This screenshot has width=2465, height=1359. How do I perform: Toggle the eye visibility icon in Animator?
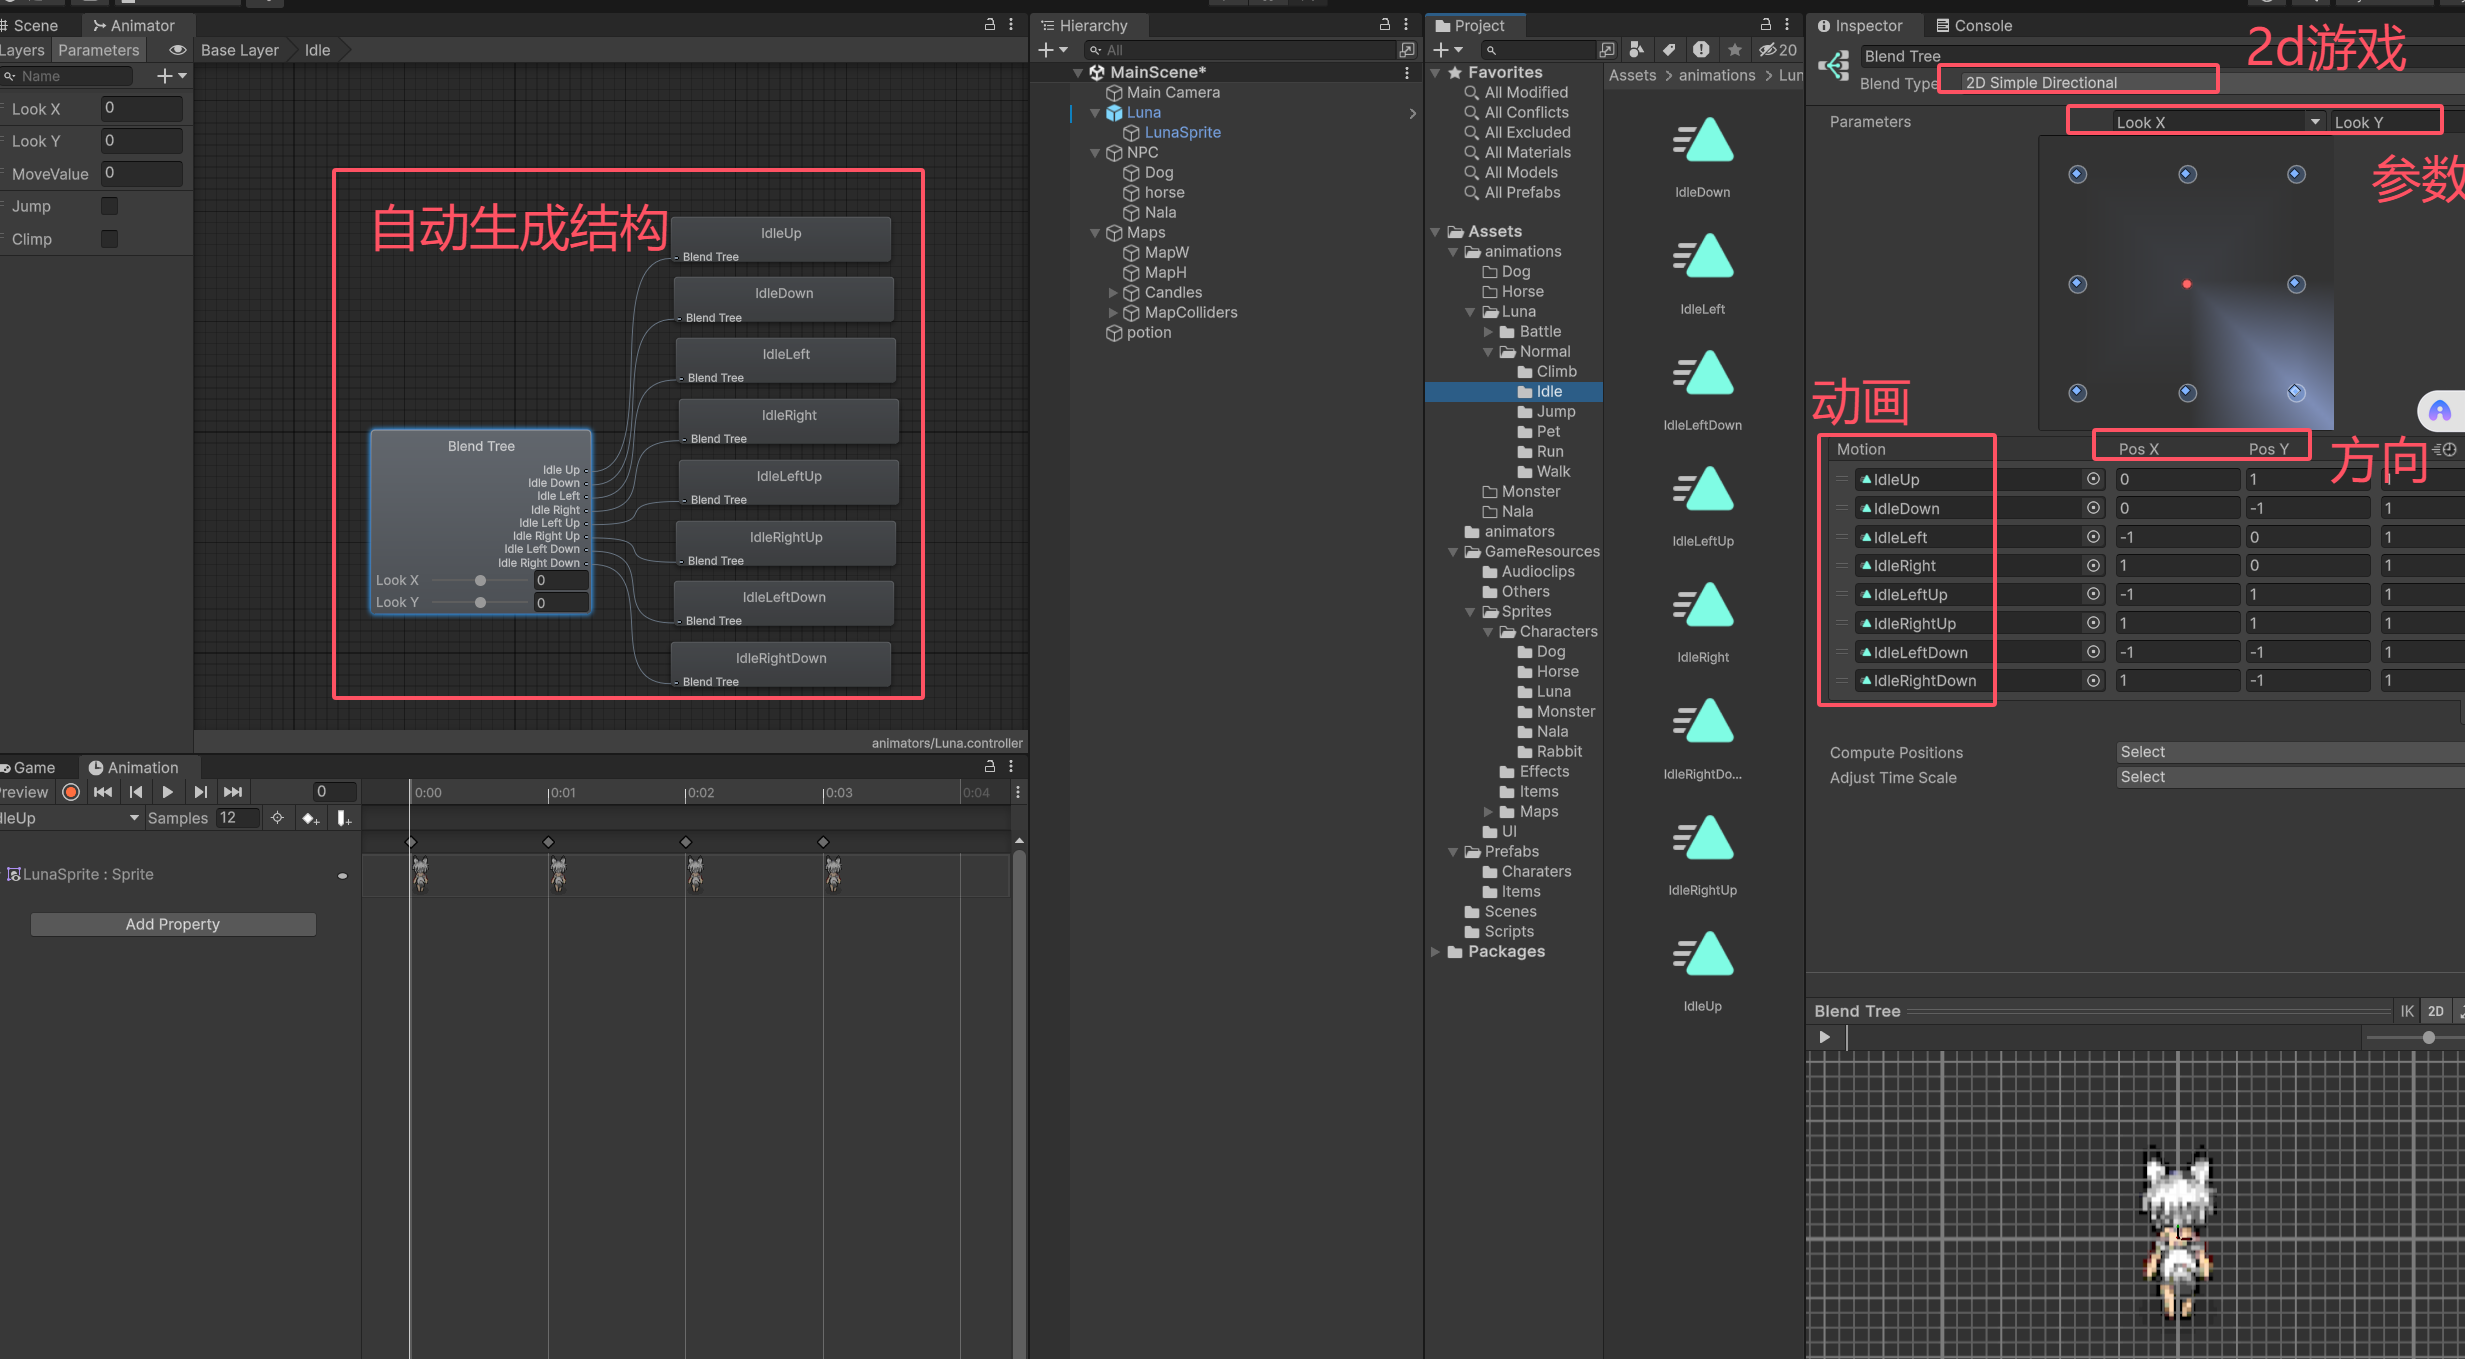coord(178,50)
